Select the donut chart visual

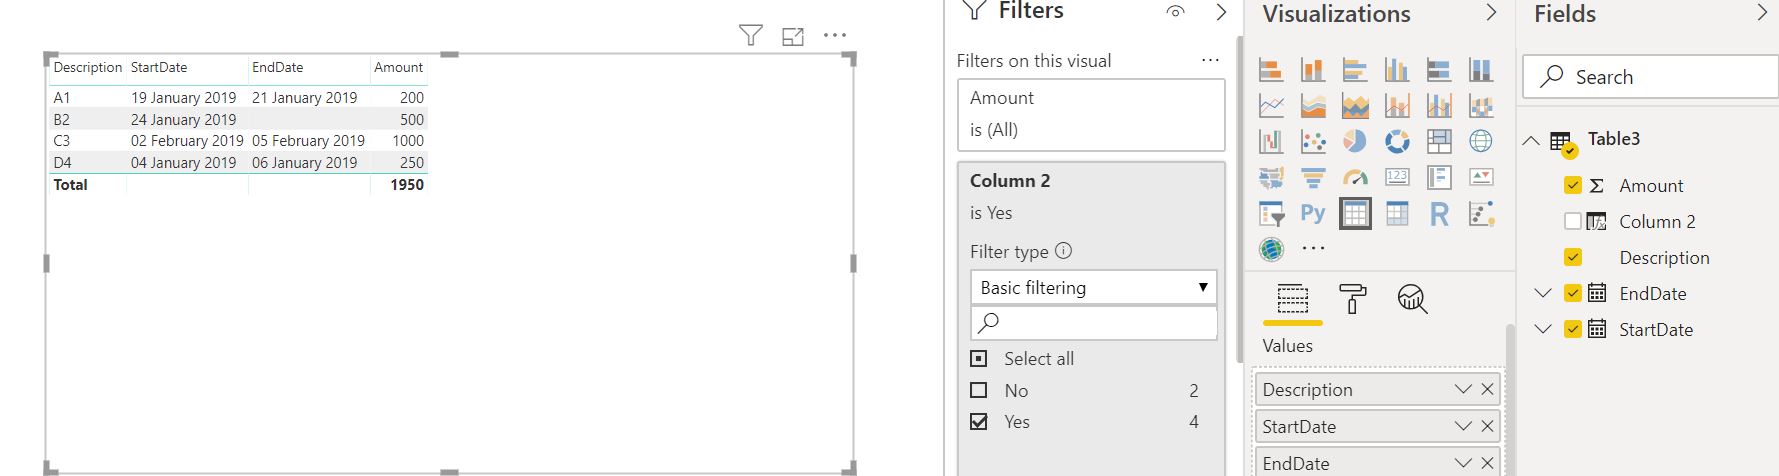click(x=1397, y=141)
